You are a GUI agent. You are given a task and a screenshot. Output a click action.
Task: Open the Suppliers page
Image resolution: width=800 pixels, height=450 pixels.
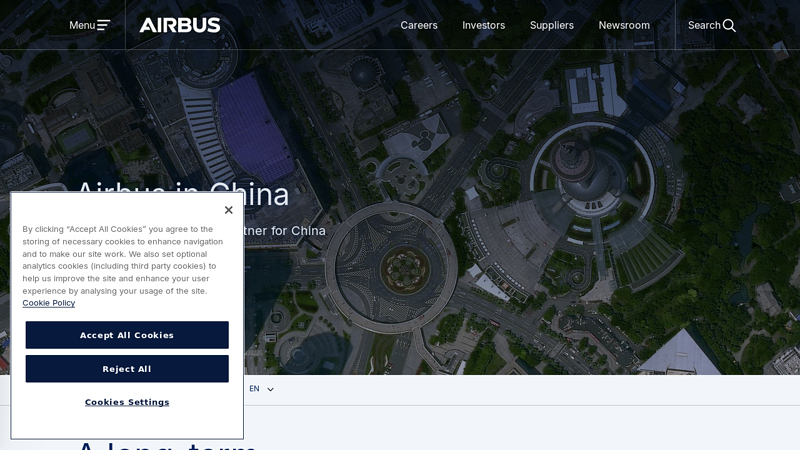coord(552,25)
